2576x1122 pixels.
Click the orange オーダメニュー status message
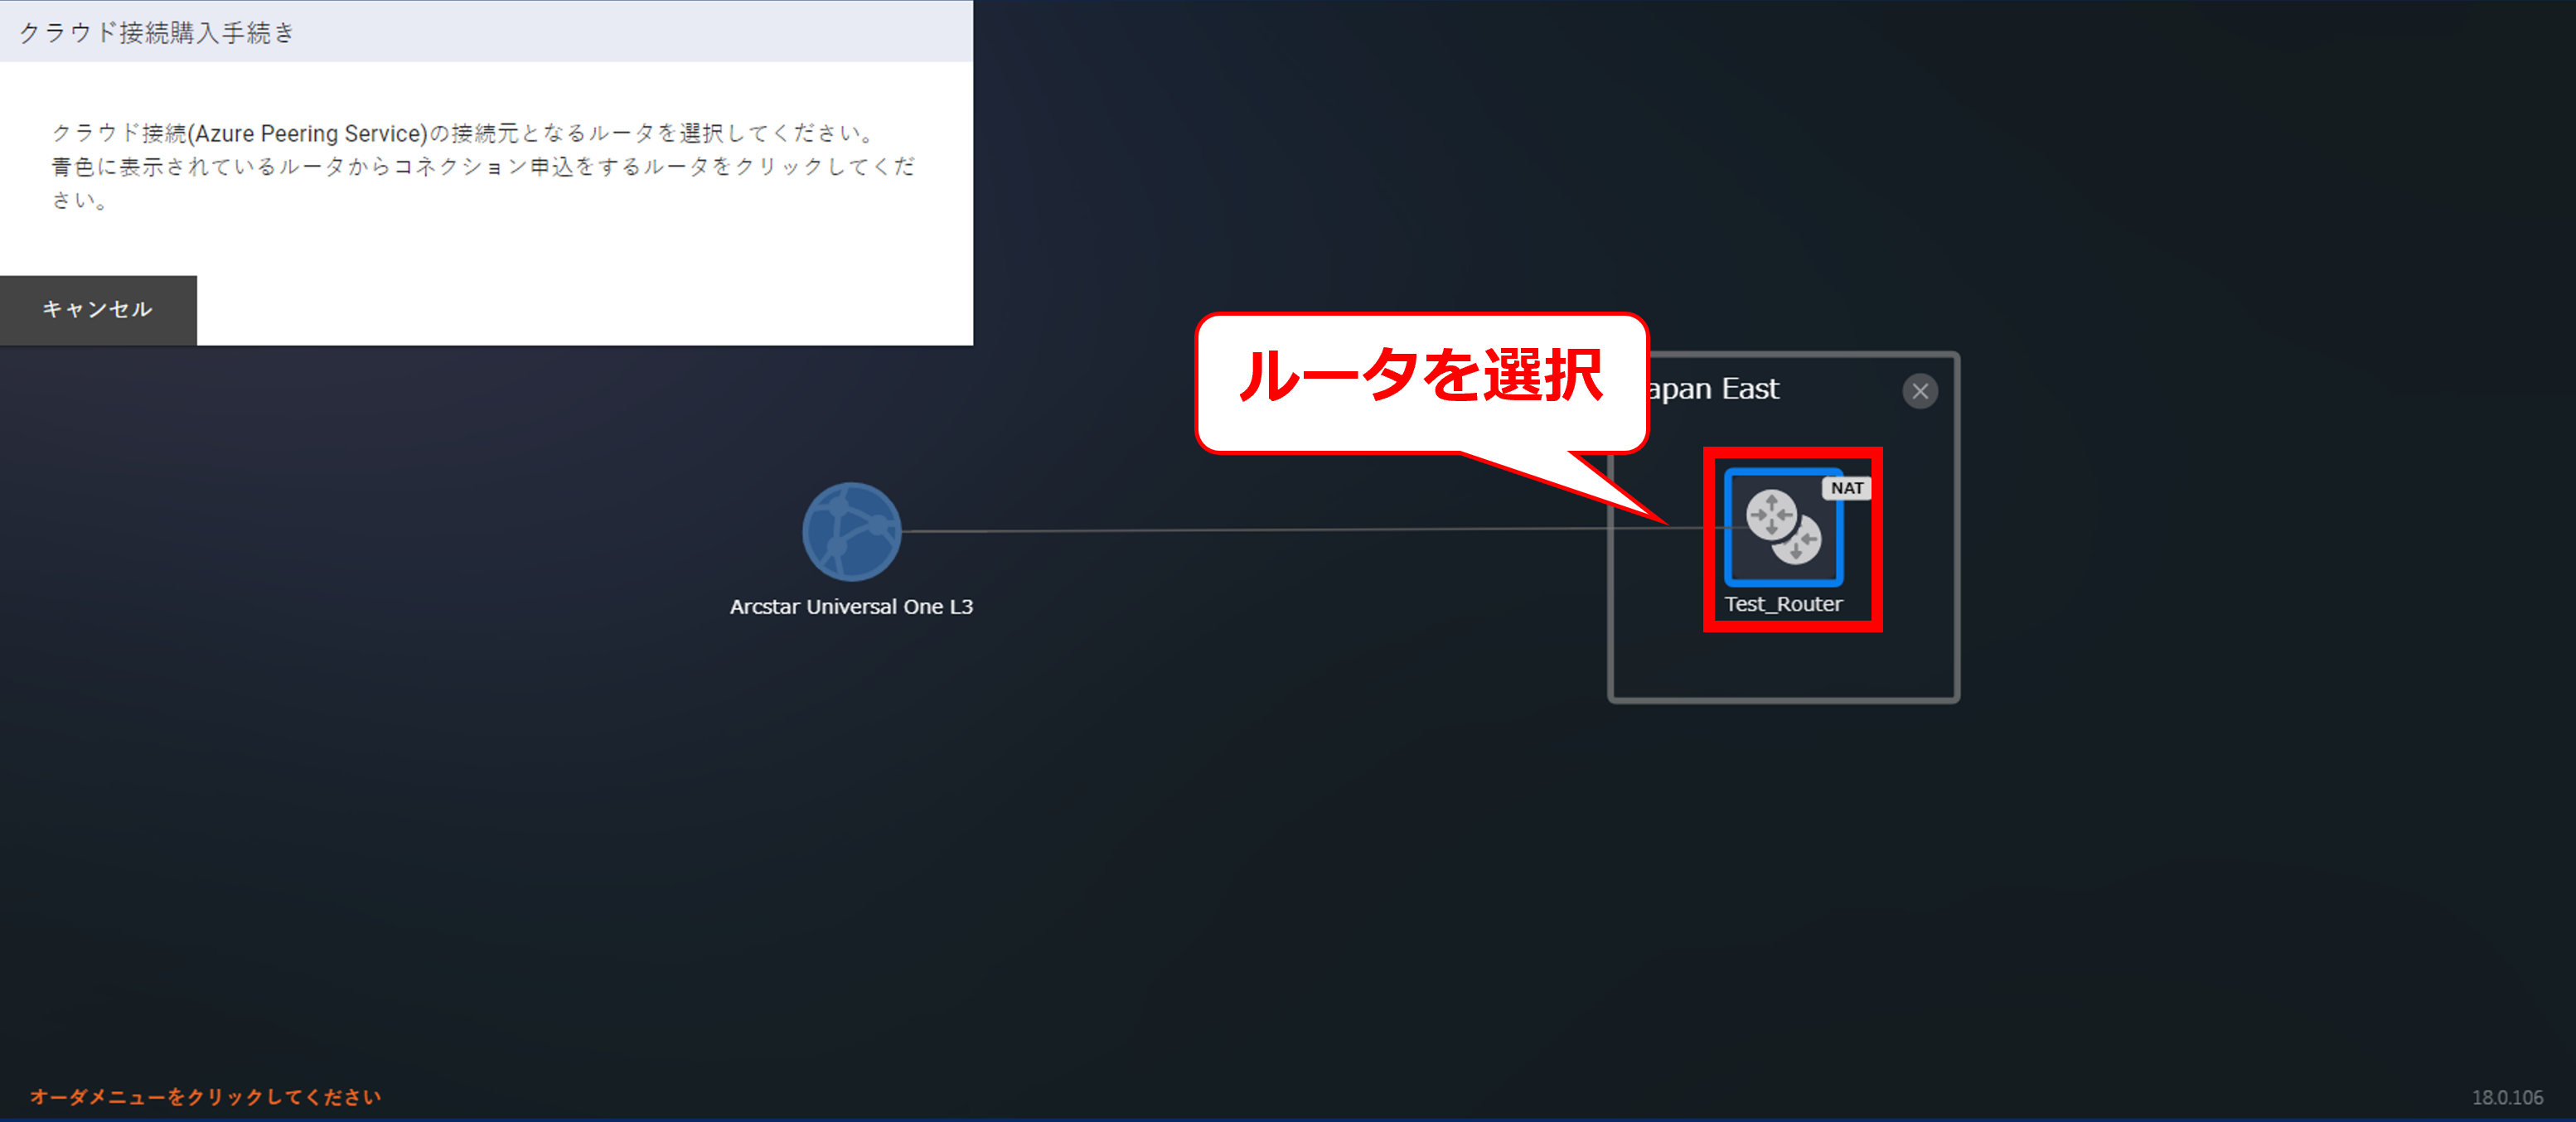205,1097
